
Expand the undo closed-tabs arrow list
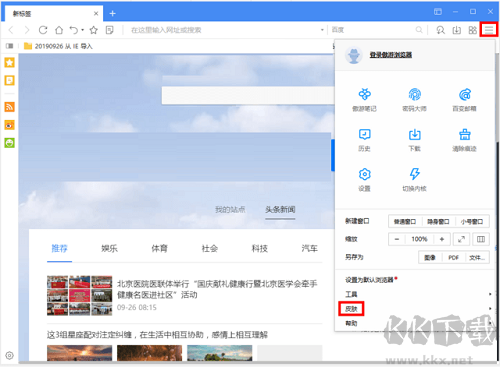83,30
